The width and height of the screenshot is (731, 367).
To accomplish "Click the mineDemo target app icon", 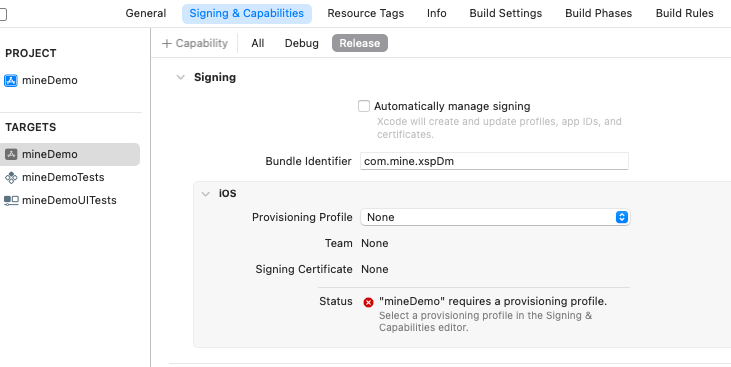I will pyautogui.click(x=11, y=154).
